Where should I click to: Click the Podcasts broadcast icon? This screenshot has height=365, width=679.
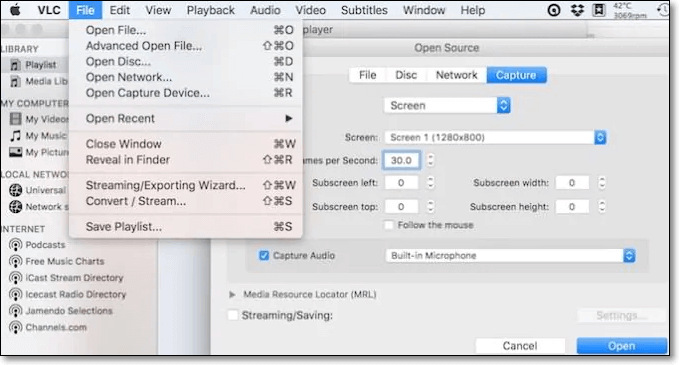click(16, 245)
